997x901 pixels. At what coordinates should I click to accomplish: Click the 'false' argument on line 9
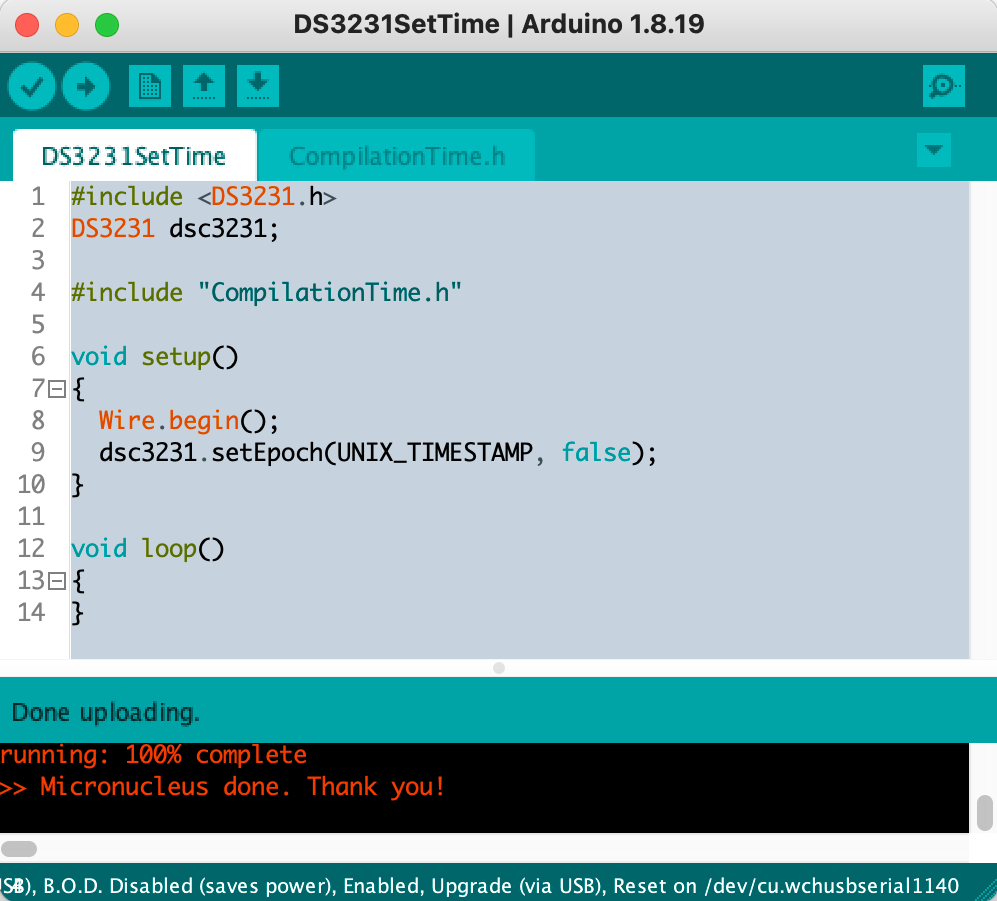pyautogui.click(x=596, y=453)
